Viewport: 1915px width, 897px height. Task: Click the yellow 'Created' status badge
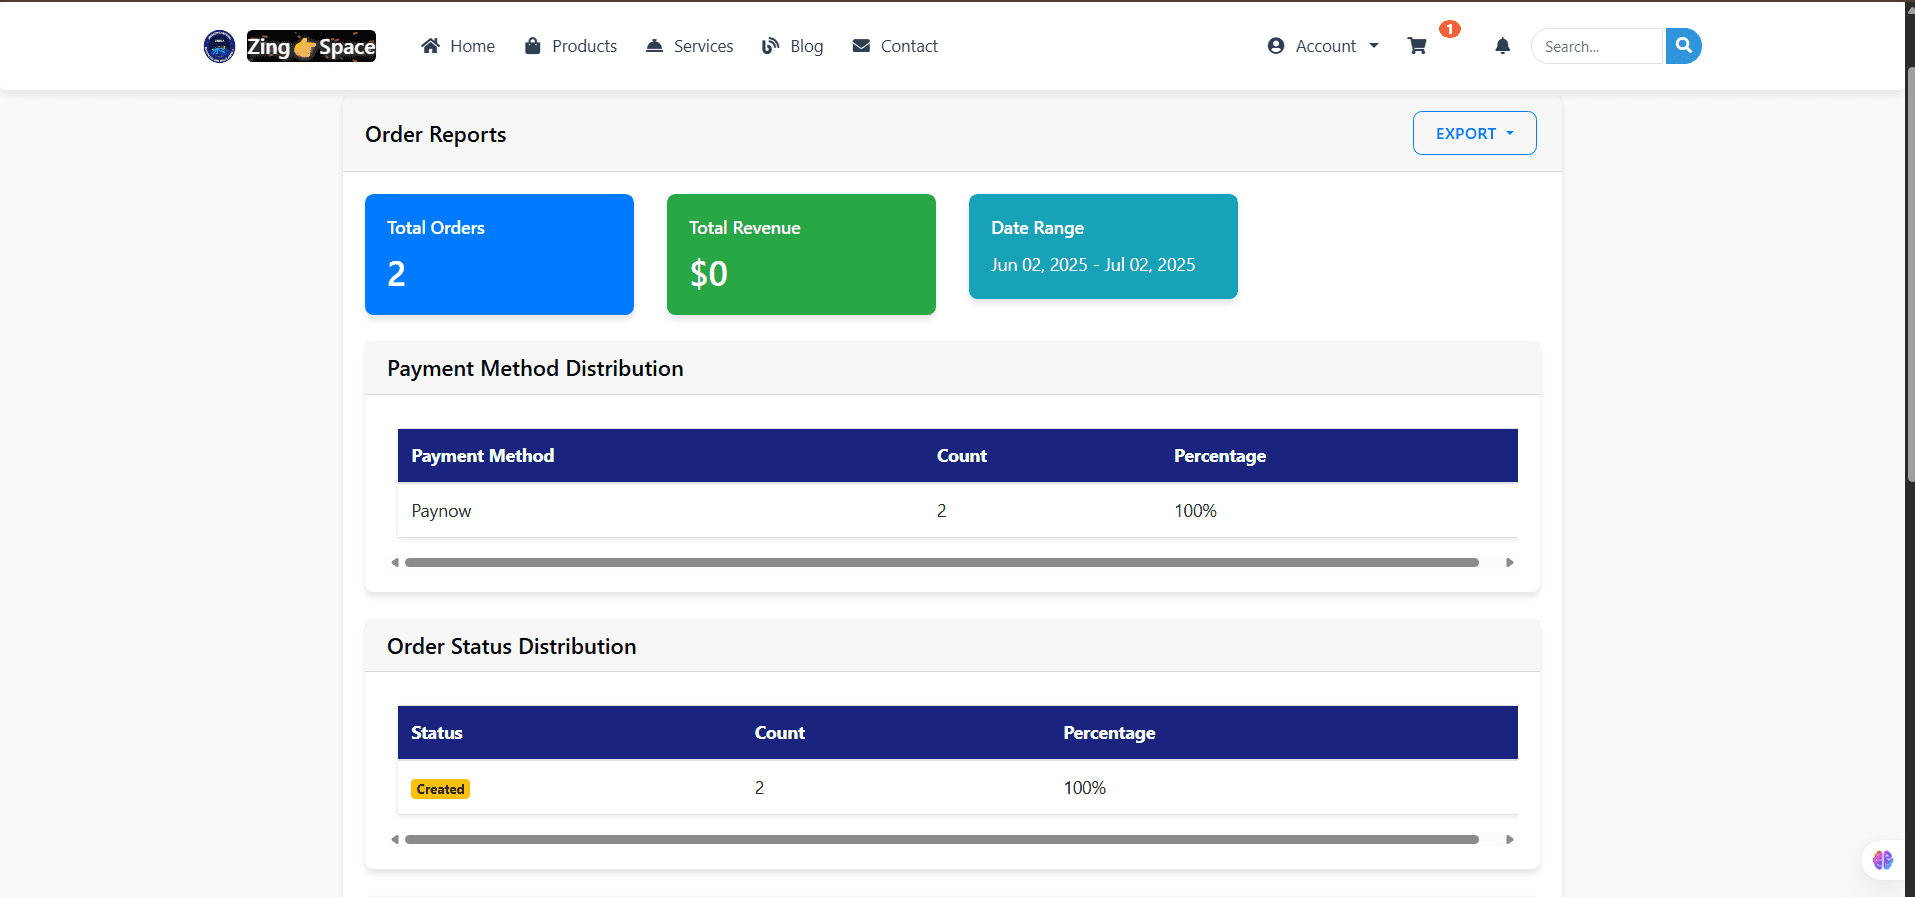pos(440,789)
